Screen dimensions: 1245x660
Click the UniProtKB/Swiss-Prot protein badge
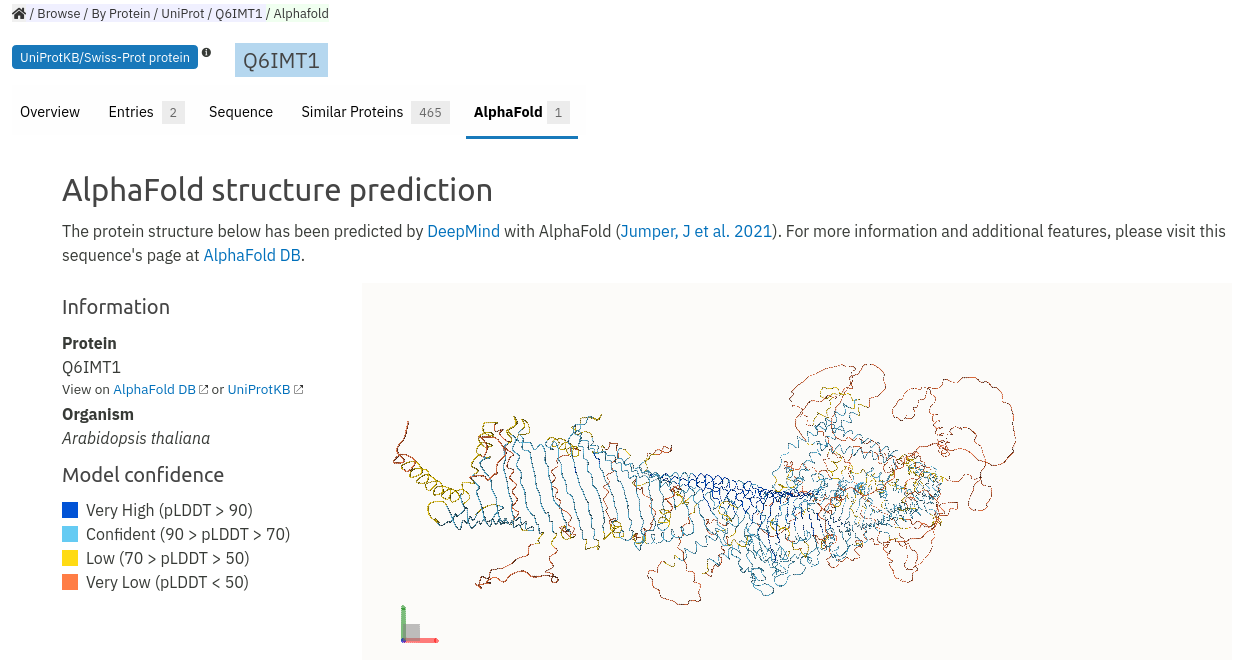click(x=105, y=57)
